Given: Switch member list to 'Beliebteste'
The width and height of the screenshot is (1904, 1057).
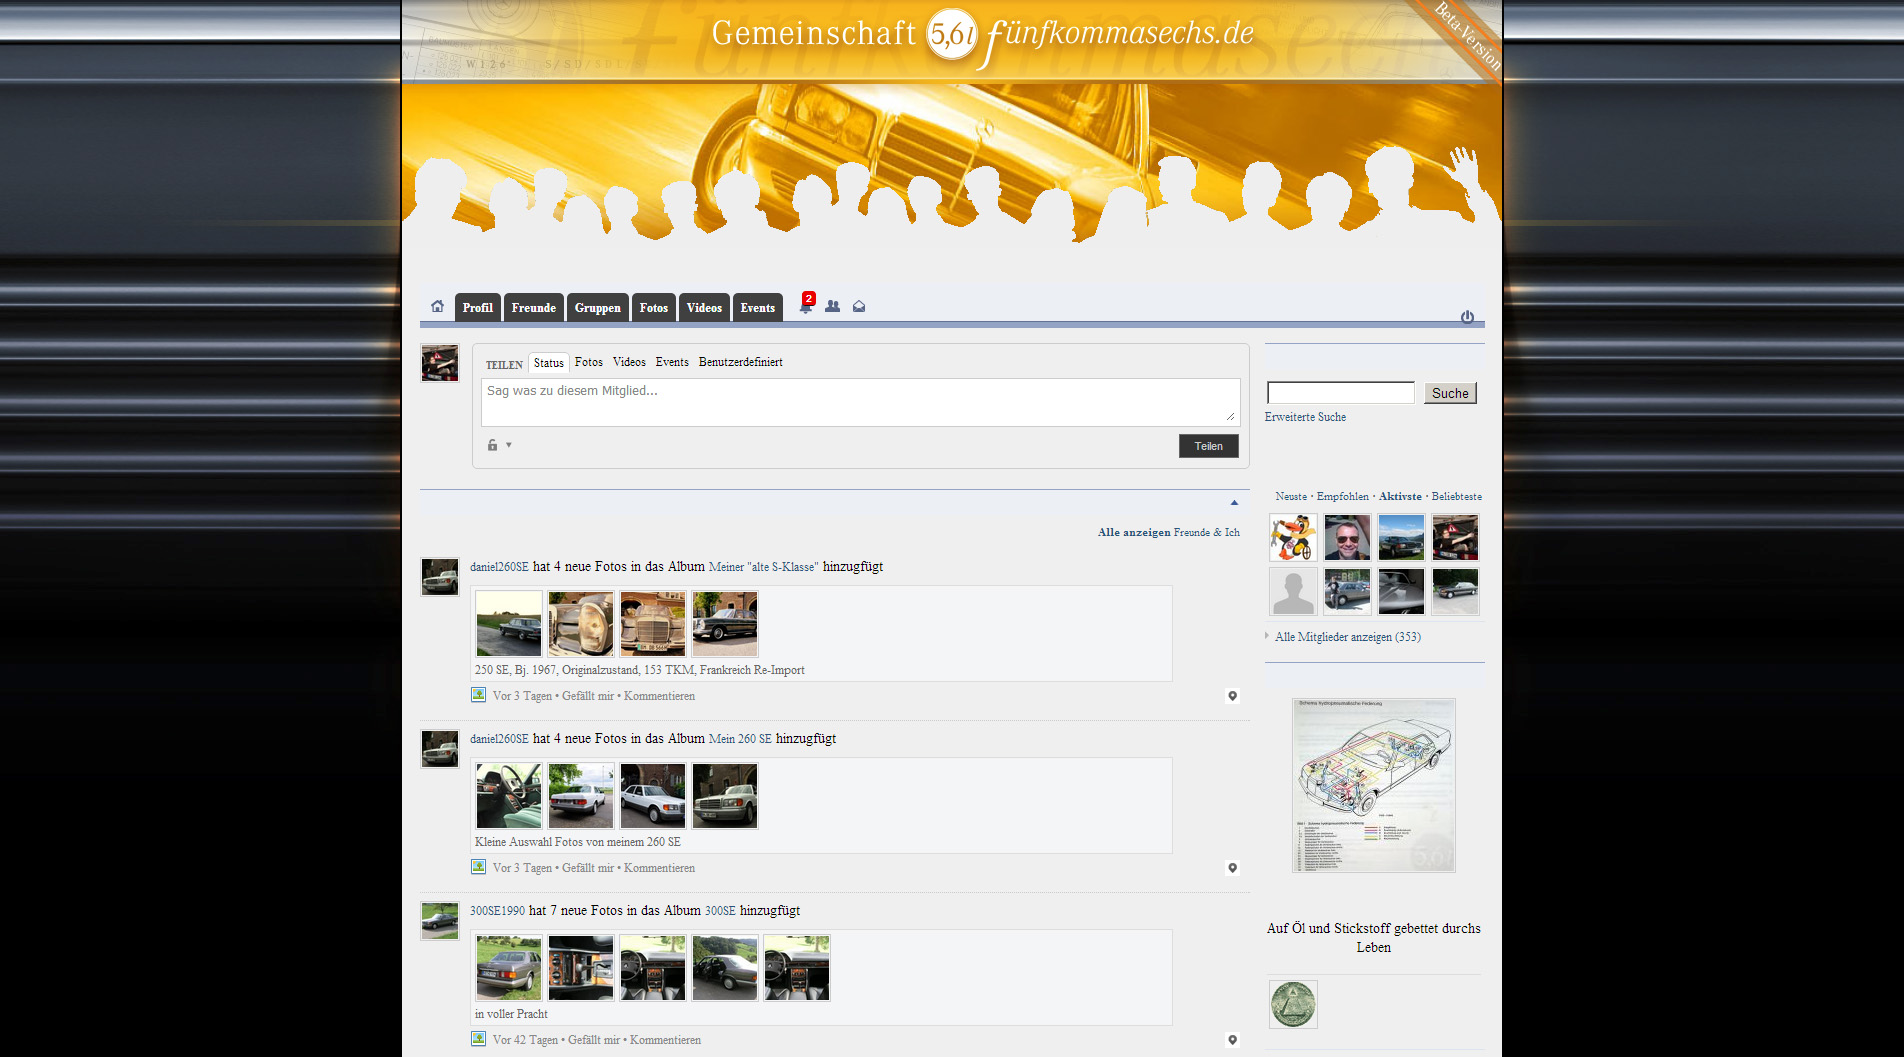Looking at the screenshot, I should point(1456,497).
